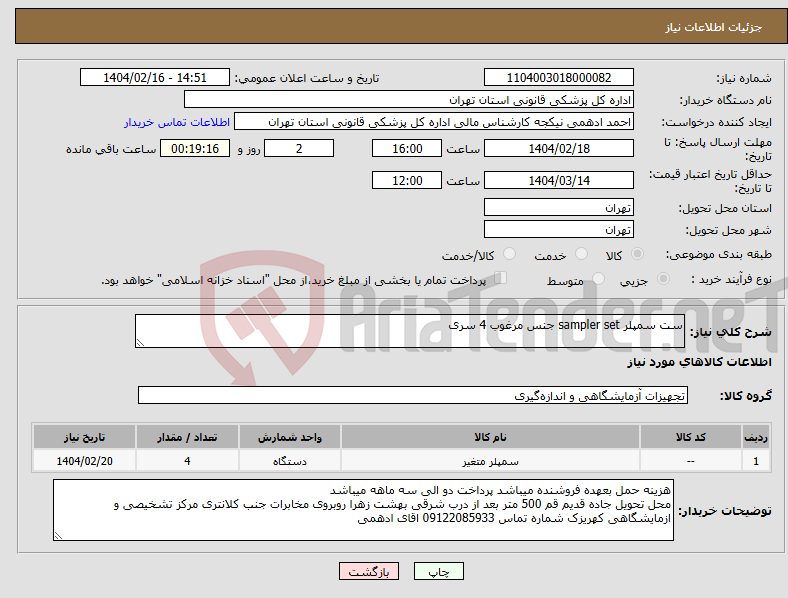Screen dimensions: 788x598
Task: Click the delivery city field تهران
Action: pos(559,229)
